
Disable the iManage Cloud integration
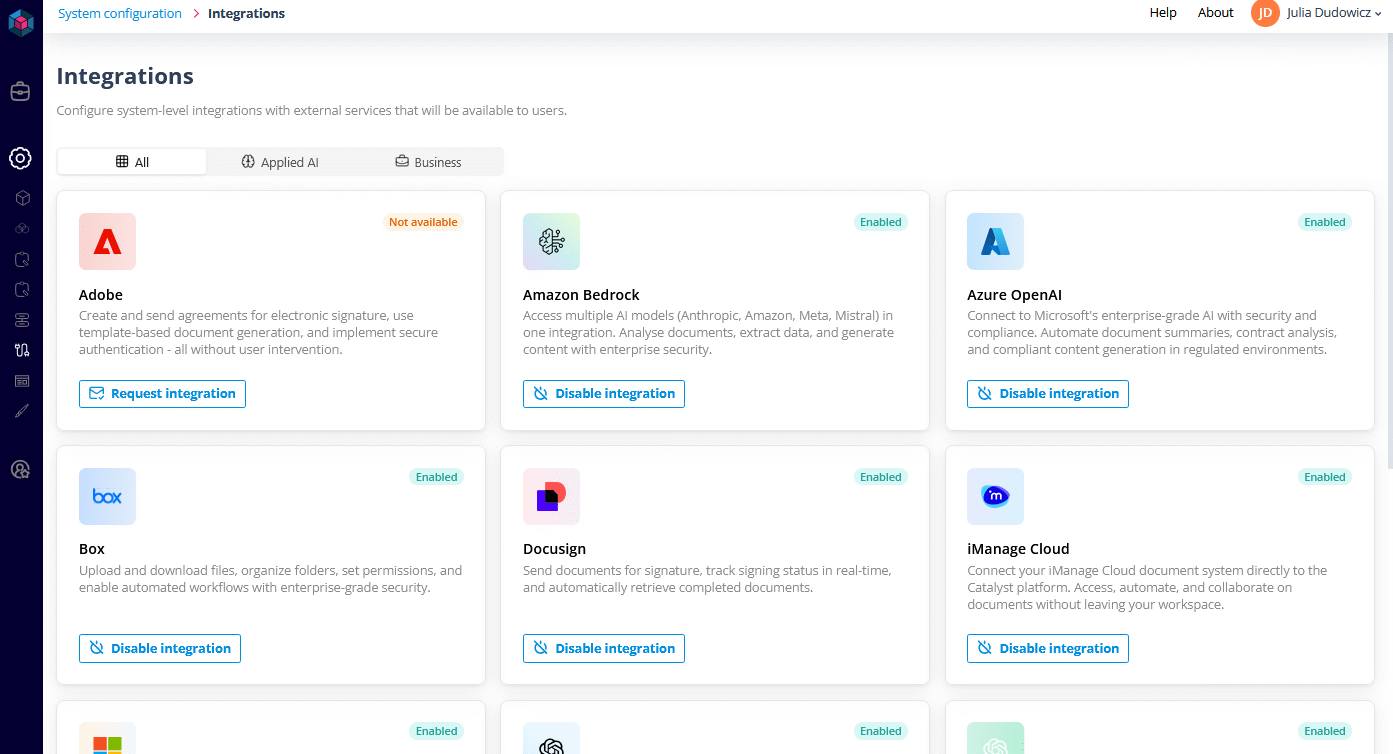coord(1048,648)
